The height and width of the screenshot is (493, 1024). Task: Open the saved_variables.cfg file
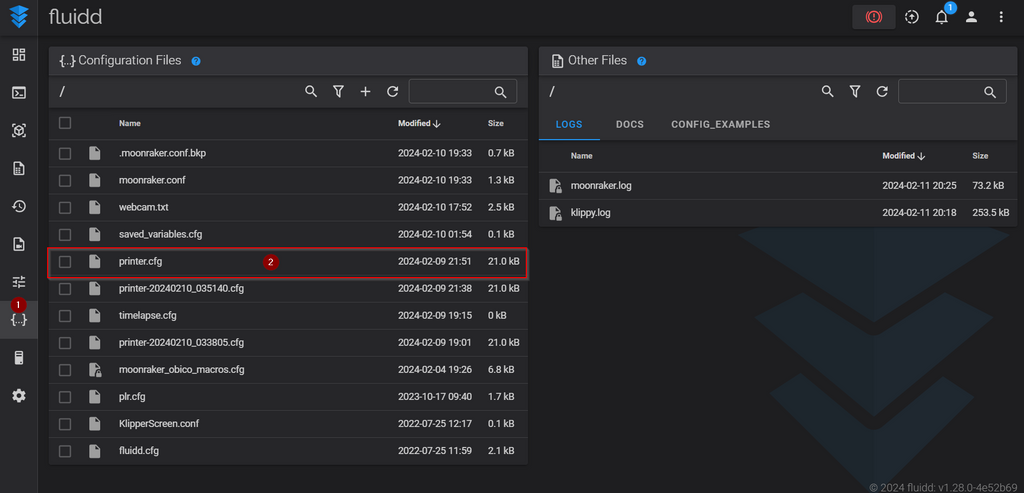tap(288, 234)
